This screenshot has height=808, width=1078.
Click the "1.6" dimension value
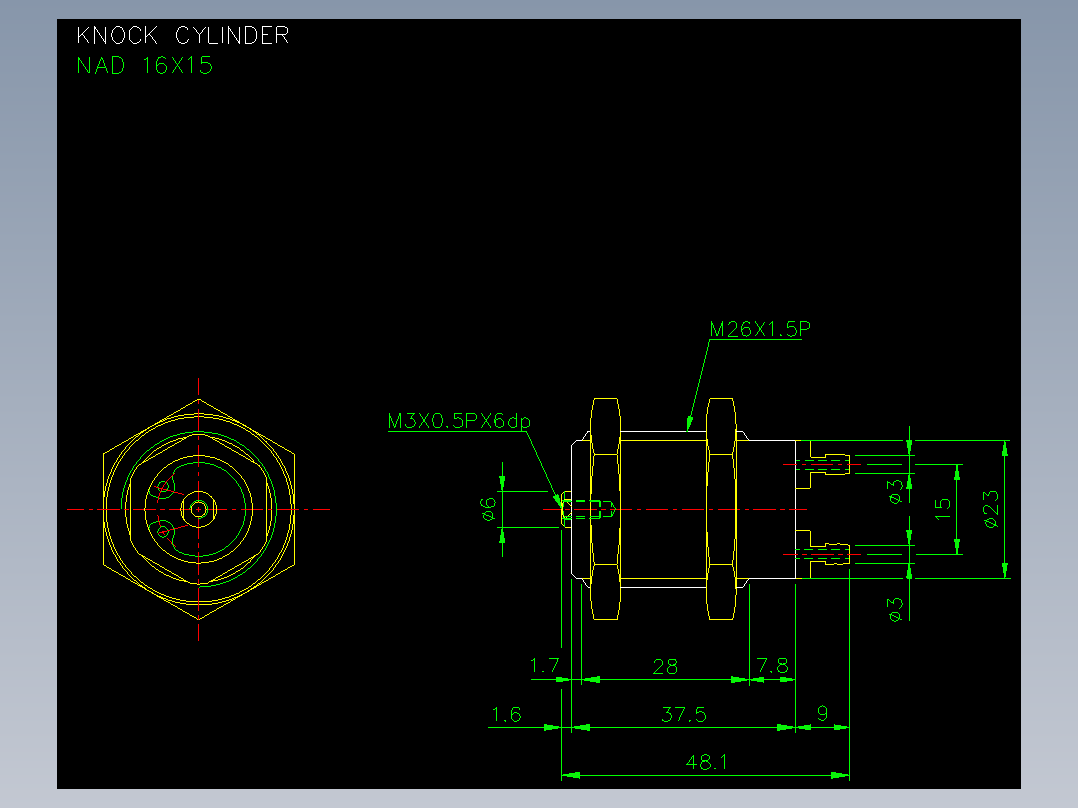click(x=507, y=714)
